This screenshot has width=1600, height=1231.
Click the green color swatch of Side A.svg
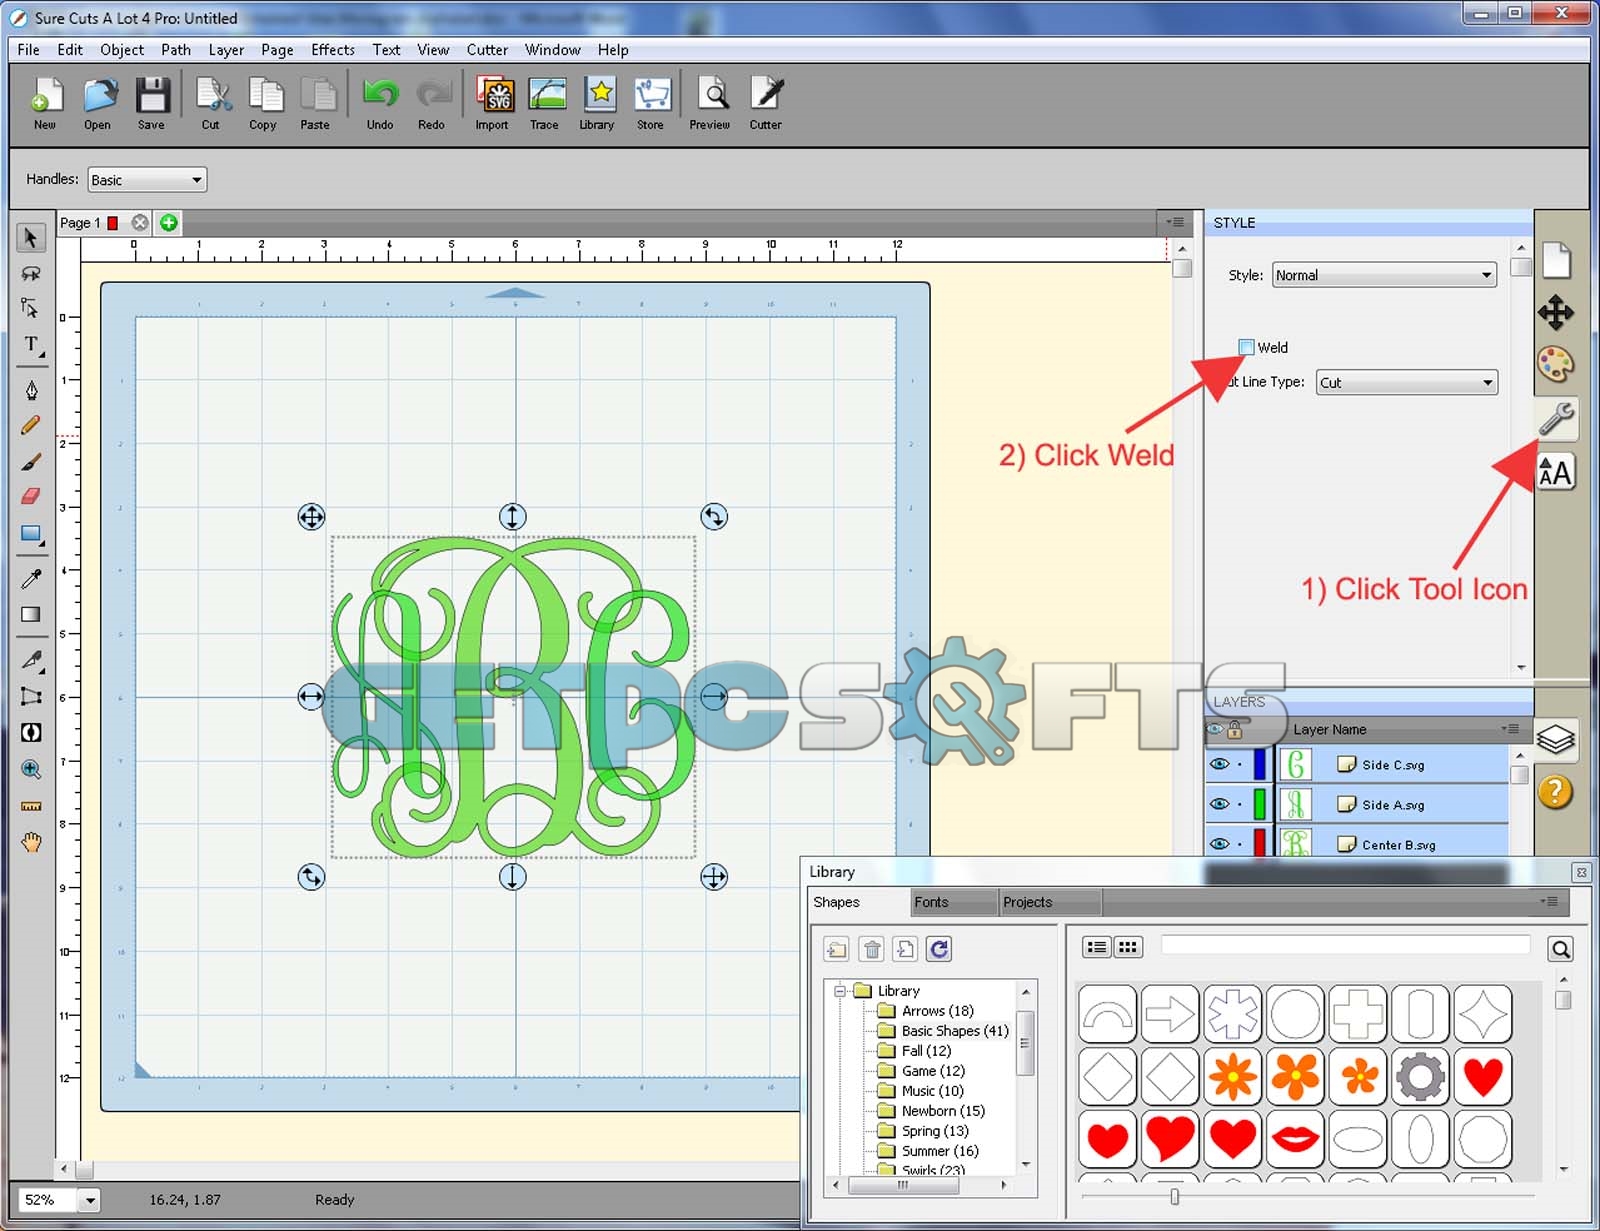click(1259, 804)
